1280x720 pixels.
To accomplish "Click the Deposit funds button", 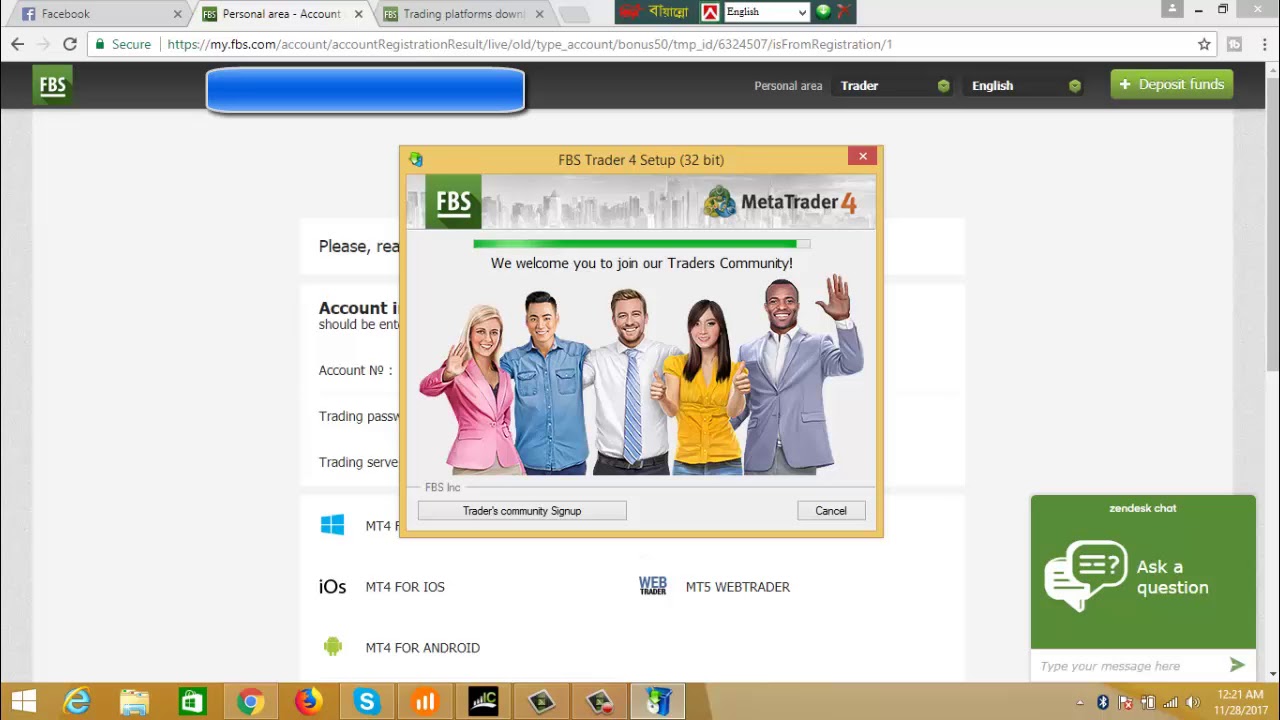I will [x=1171, y=84].
